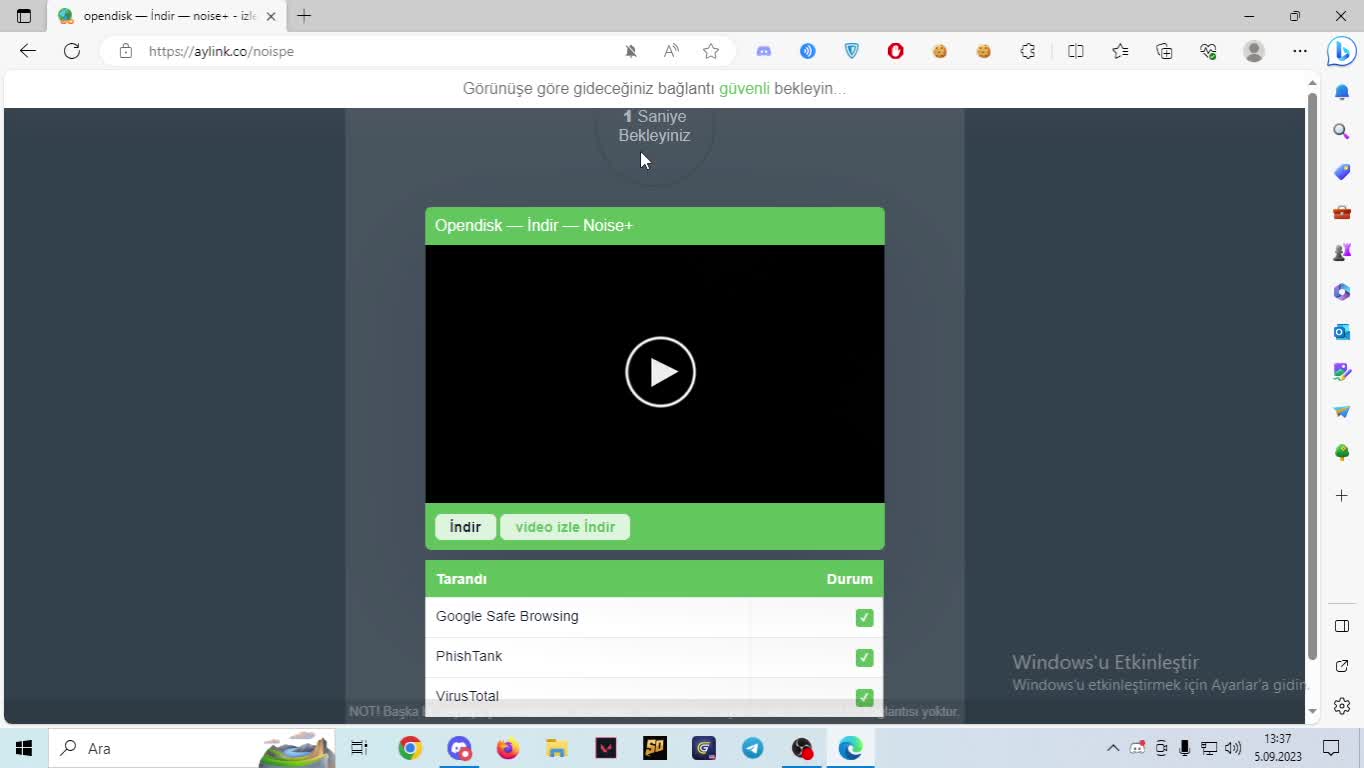The image size is (1364, 768).
Task: Toggle the VirusTotal status checkmark
Action: 864,697
